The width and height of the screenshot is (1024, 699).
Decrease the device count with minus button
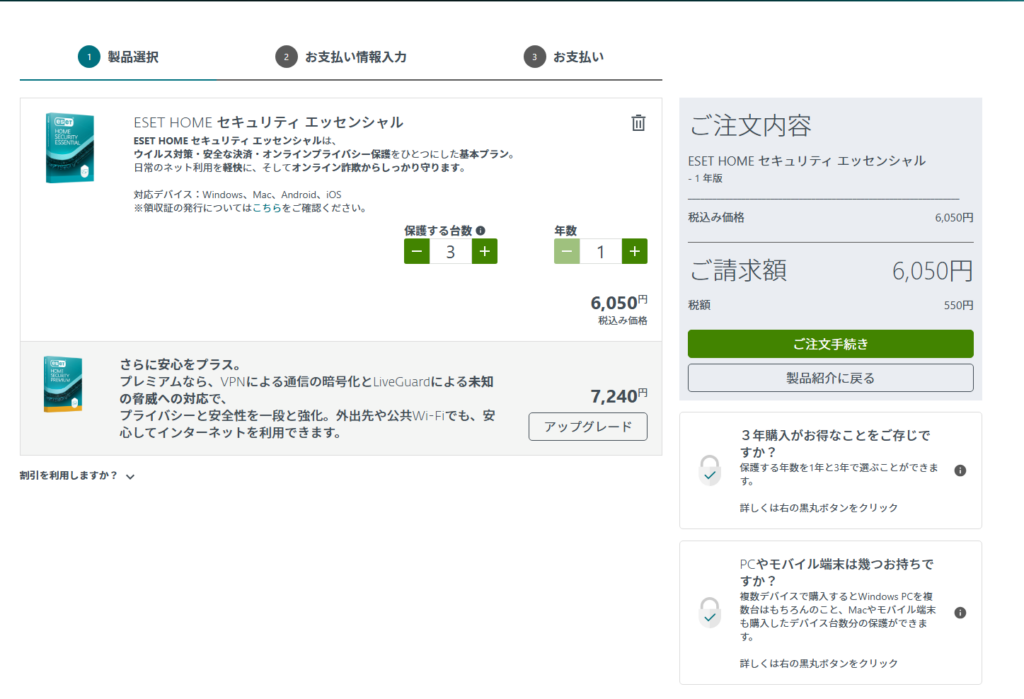pyautogui.click(x=417, y=252)
